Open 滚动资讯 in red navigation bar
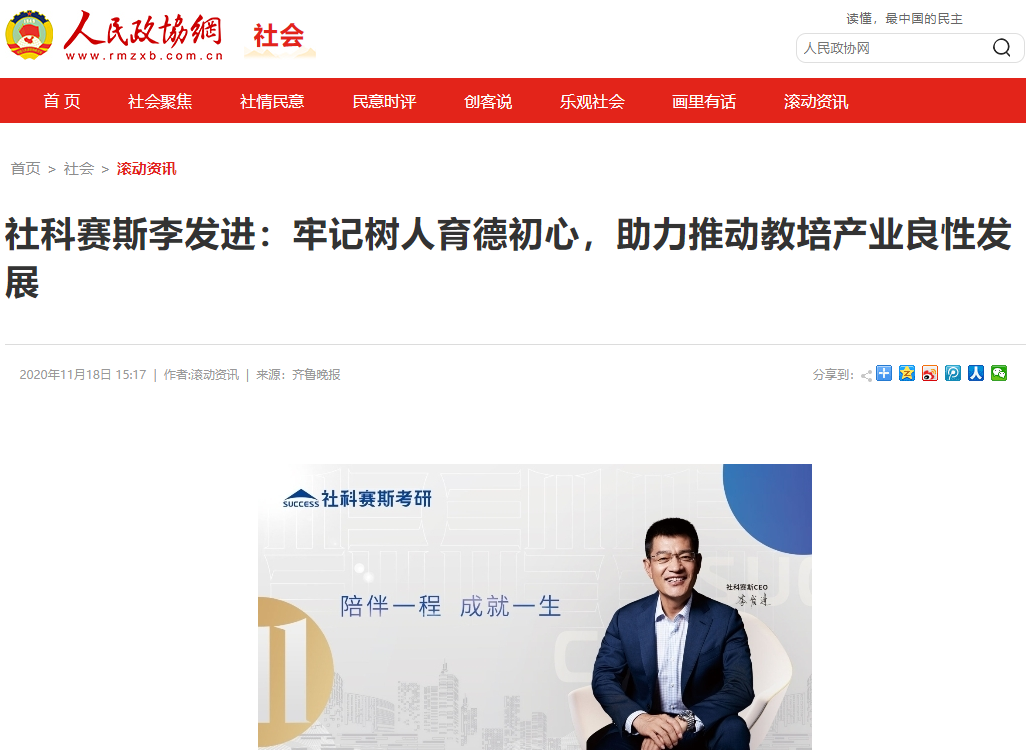Viewport: 1026px width, 754px height. [816, 101]
